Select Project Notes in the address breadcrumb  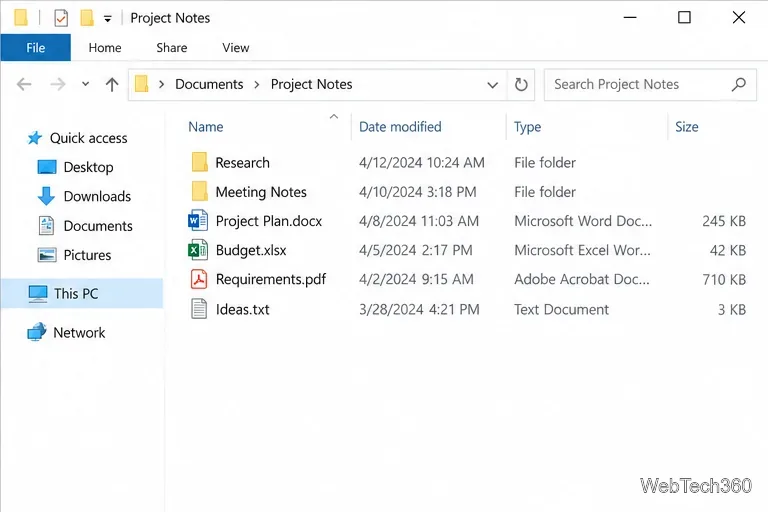312,84
